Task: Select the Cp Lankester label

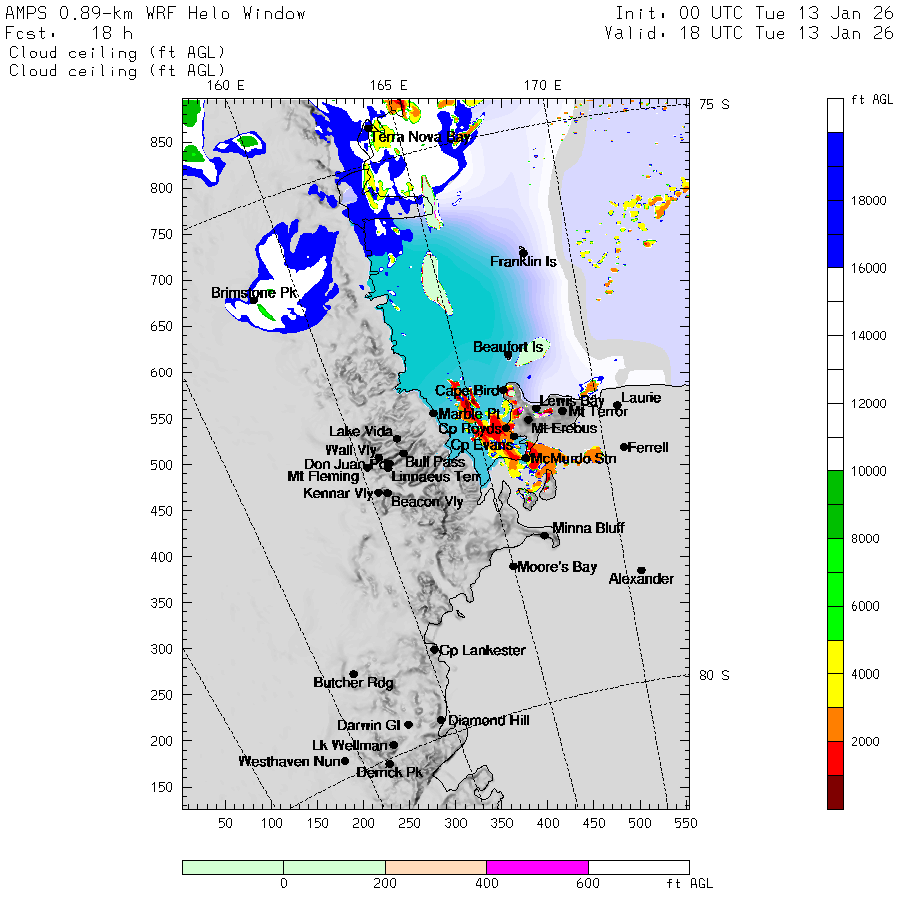Action: click(482, 650)
